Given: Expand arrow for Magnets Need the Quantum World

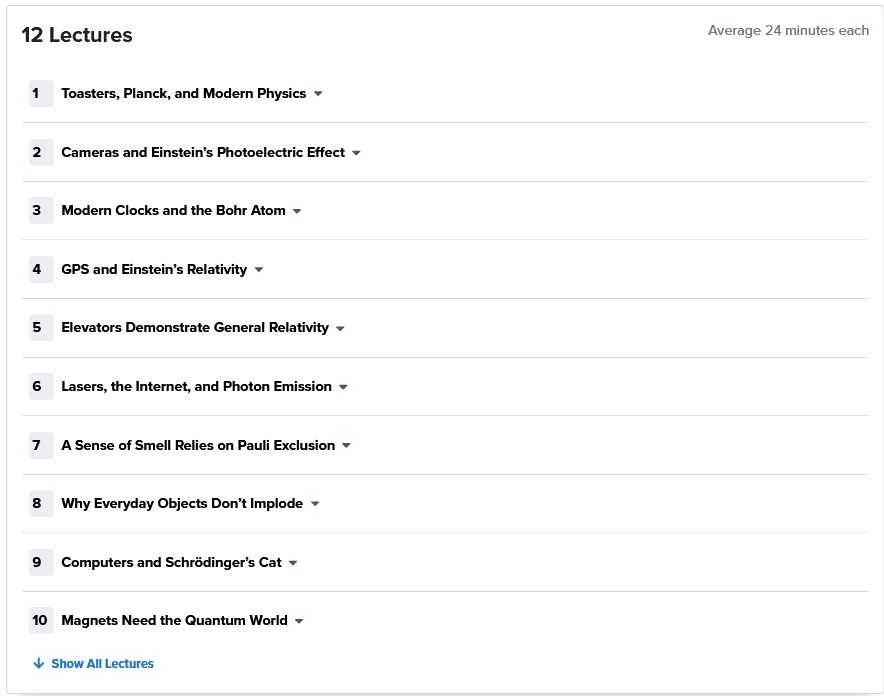Looking at the screenshot, I should pos(299,622).
